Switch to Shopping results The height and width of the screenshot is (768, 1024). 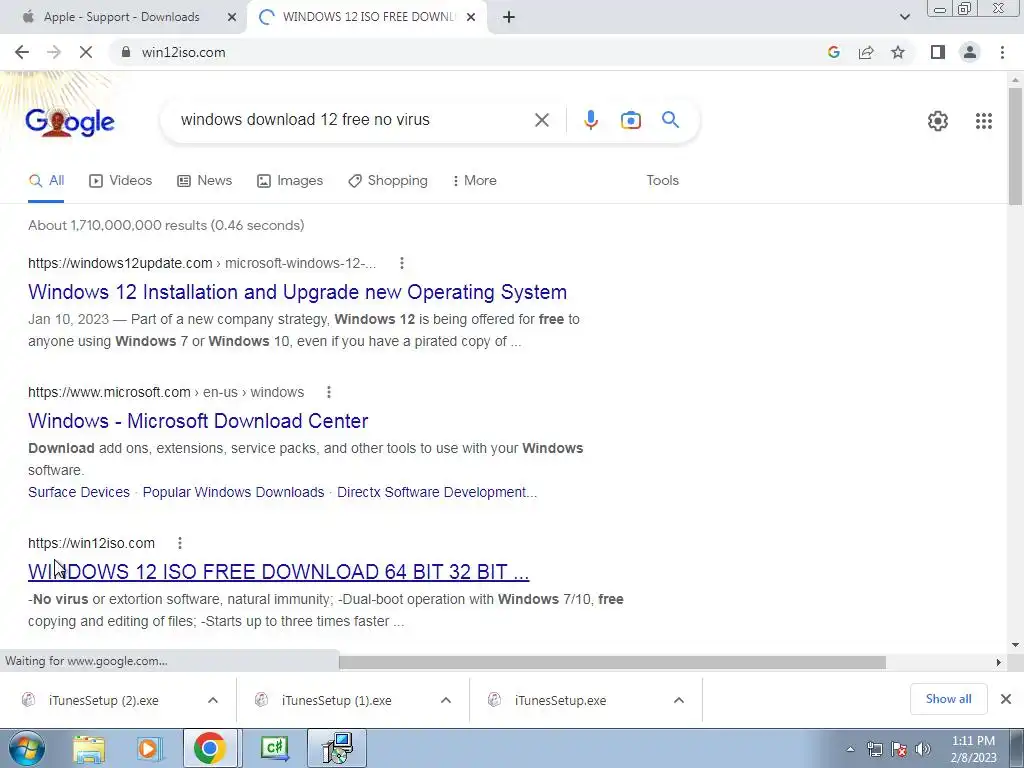point(388,181)
